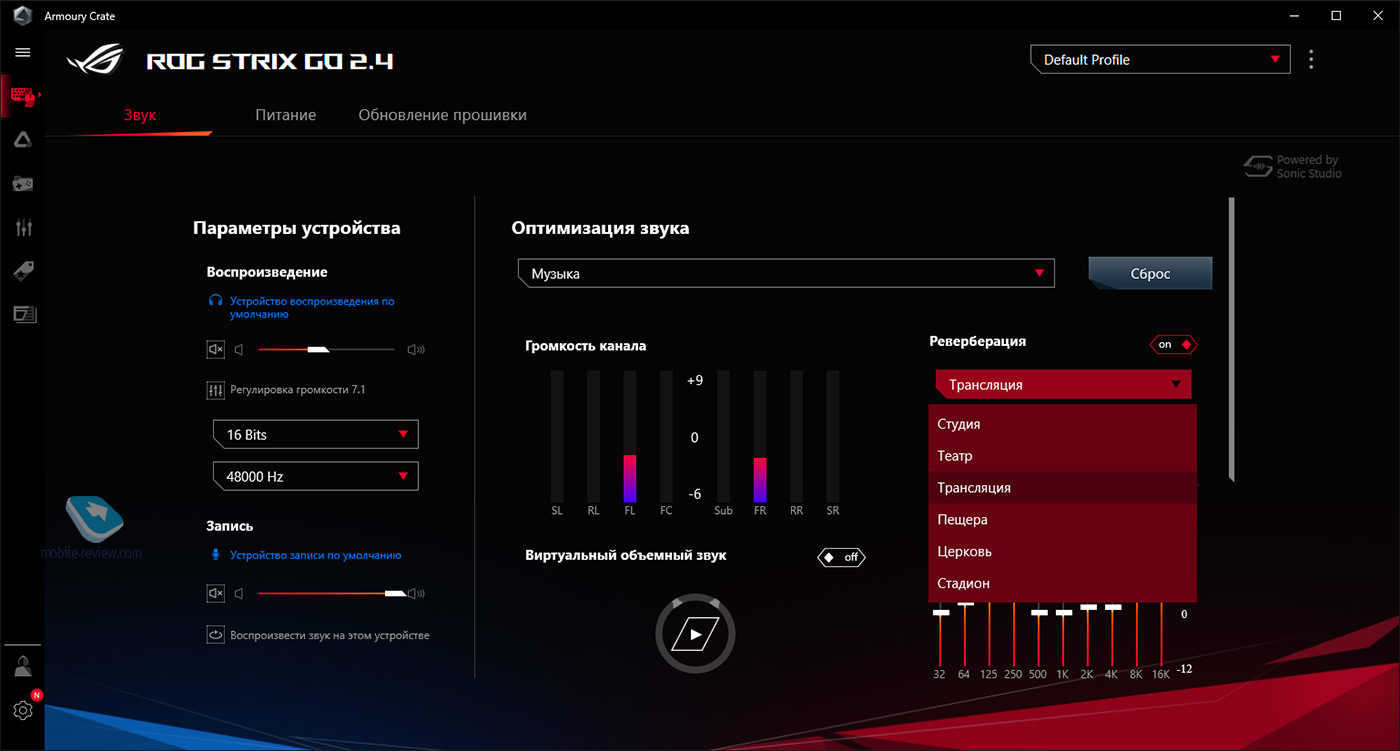Click the FL channel volume bar
Screen dimensions: 1400x751
pos(630,436)
